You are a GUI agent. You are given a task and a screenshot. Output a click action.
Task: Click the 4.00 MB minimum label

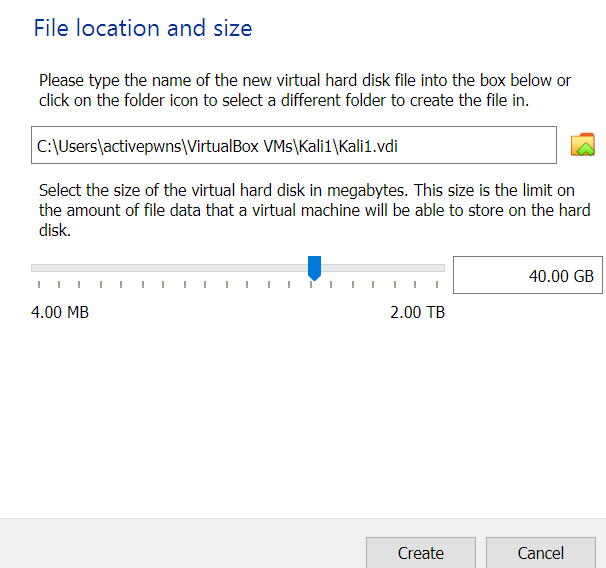60,312
